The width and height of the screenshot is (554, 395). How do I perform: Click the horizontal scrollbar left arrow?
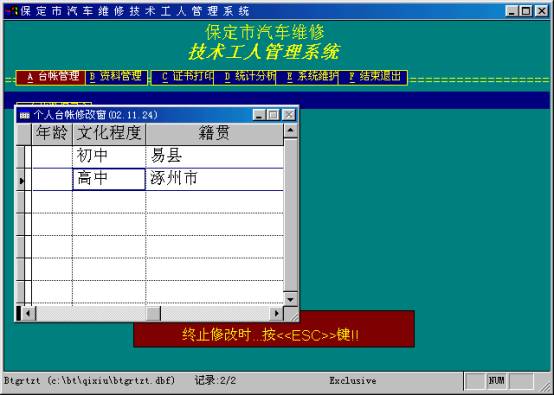(x=29, y=313)
